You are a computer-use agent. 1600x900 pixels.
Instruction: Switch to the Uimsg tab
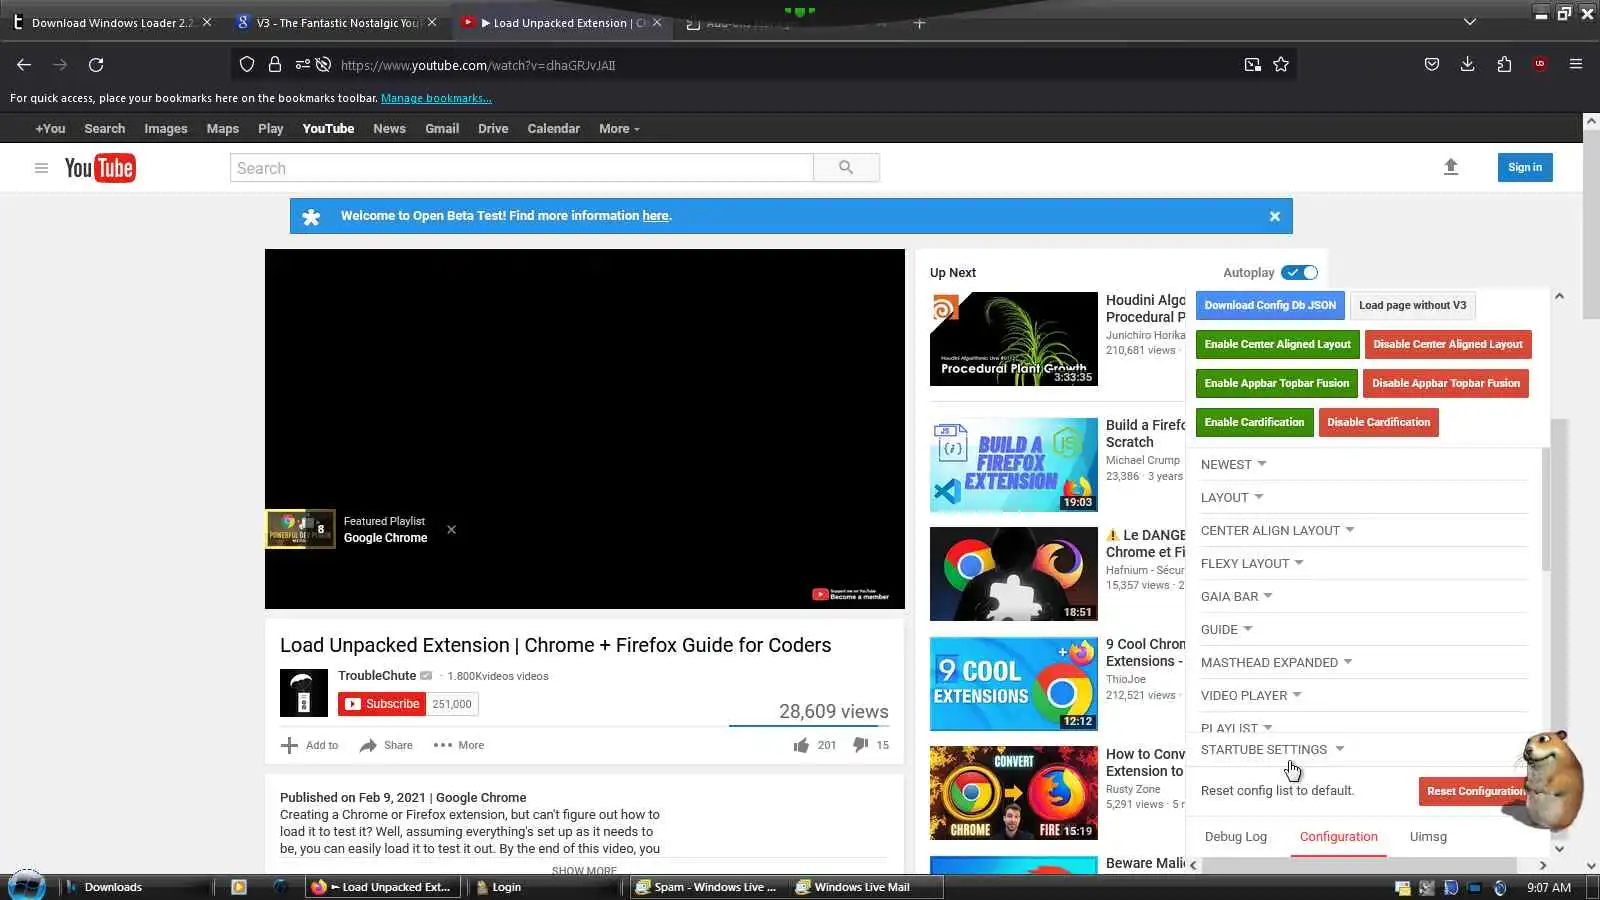1428,837
